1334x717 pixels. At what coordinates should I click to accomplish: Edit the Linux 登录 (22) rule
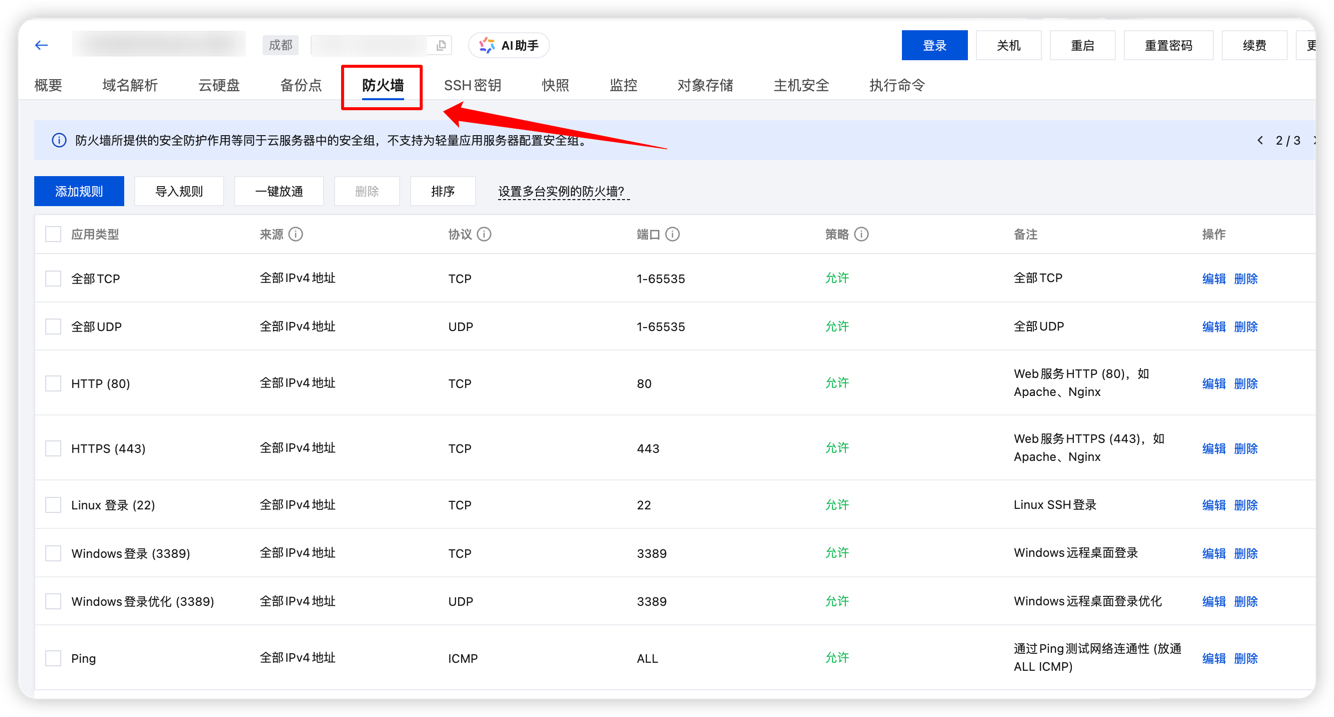1213,504
